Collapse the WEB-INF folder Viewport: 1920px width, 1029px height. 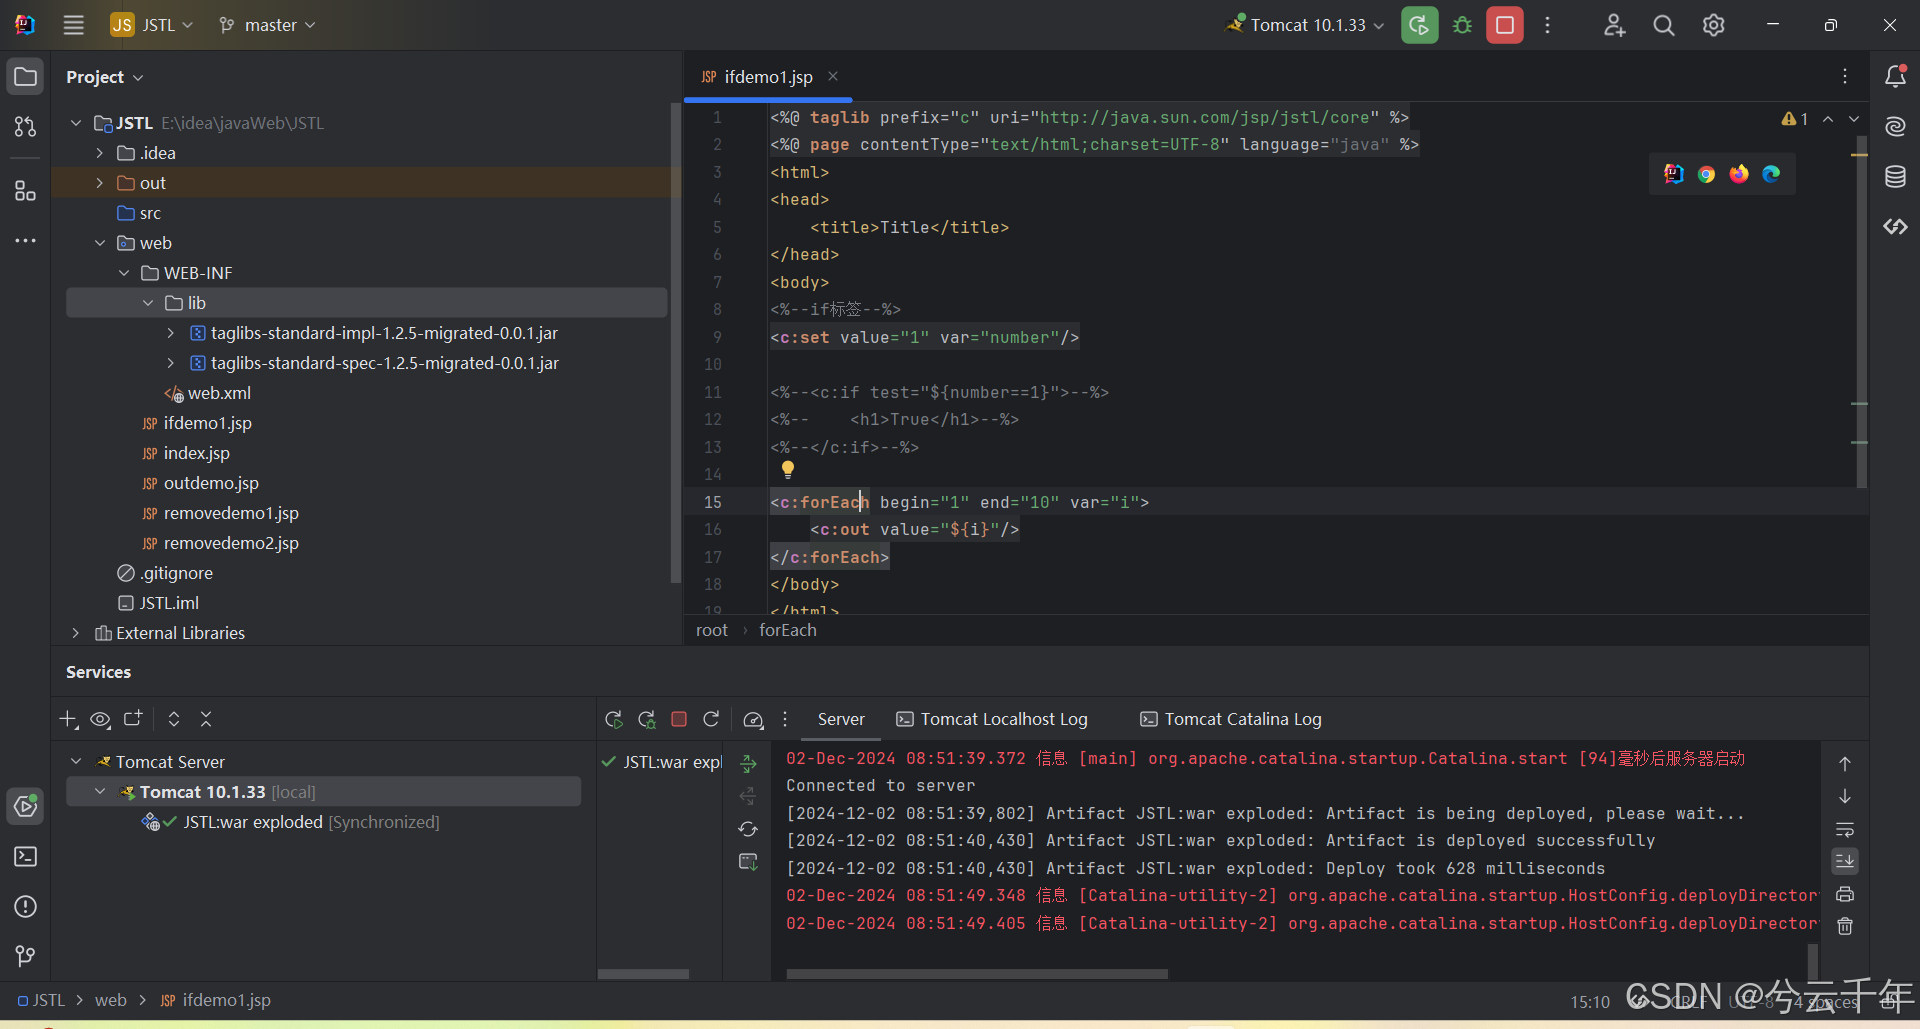coord(123,272)
